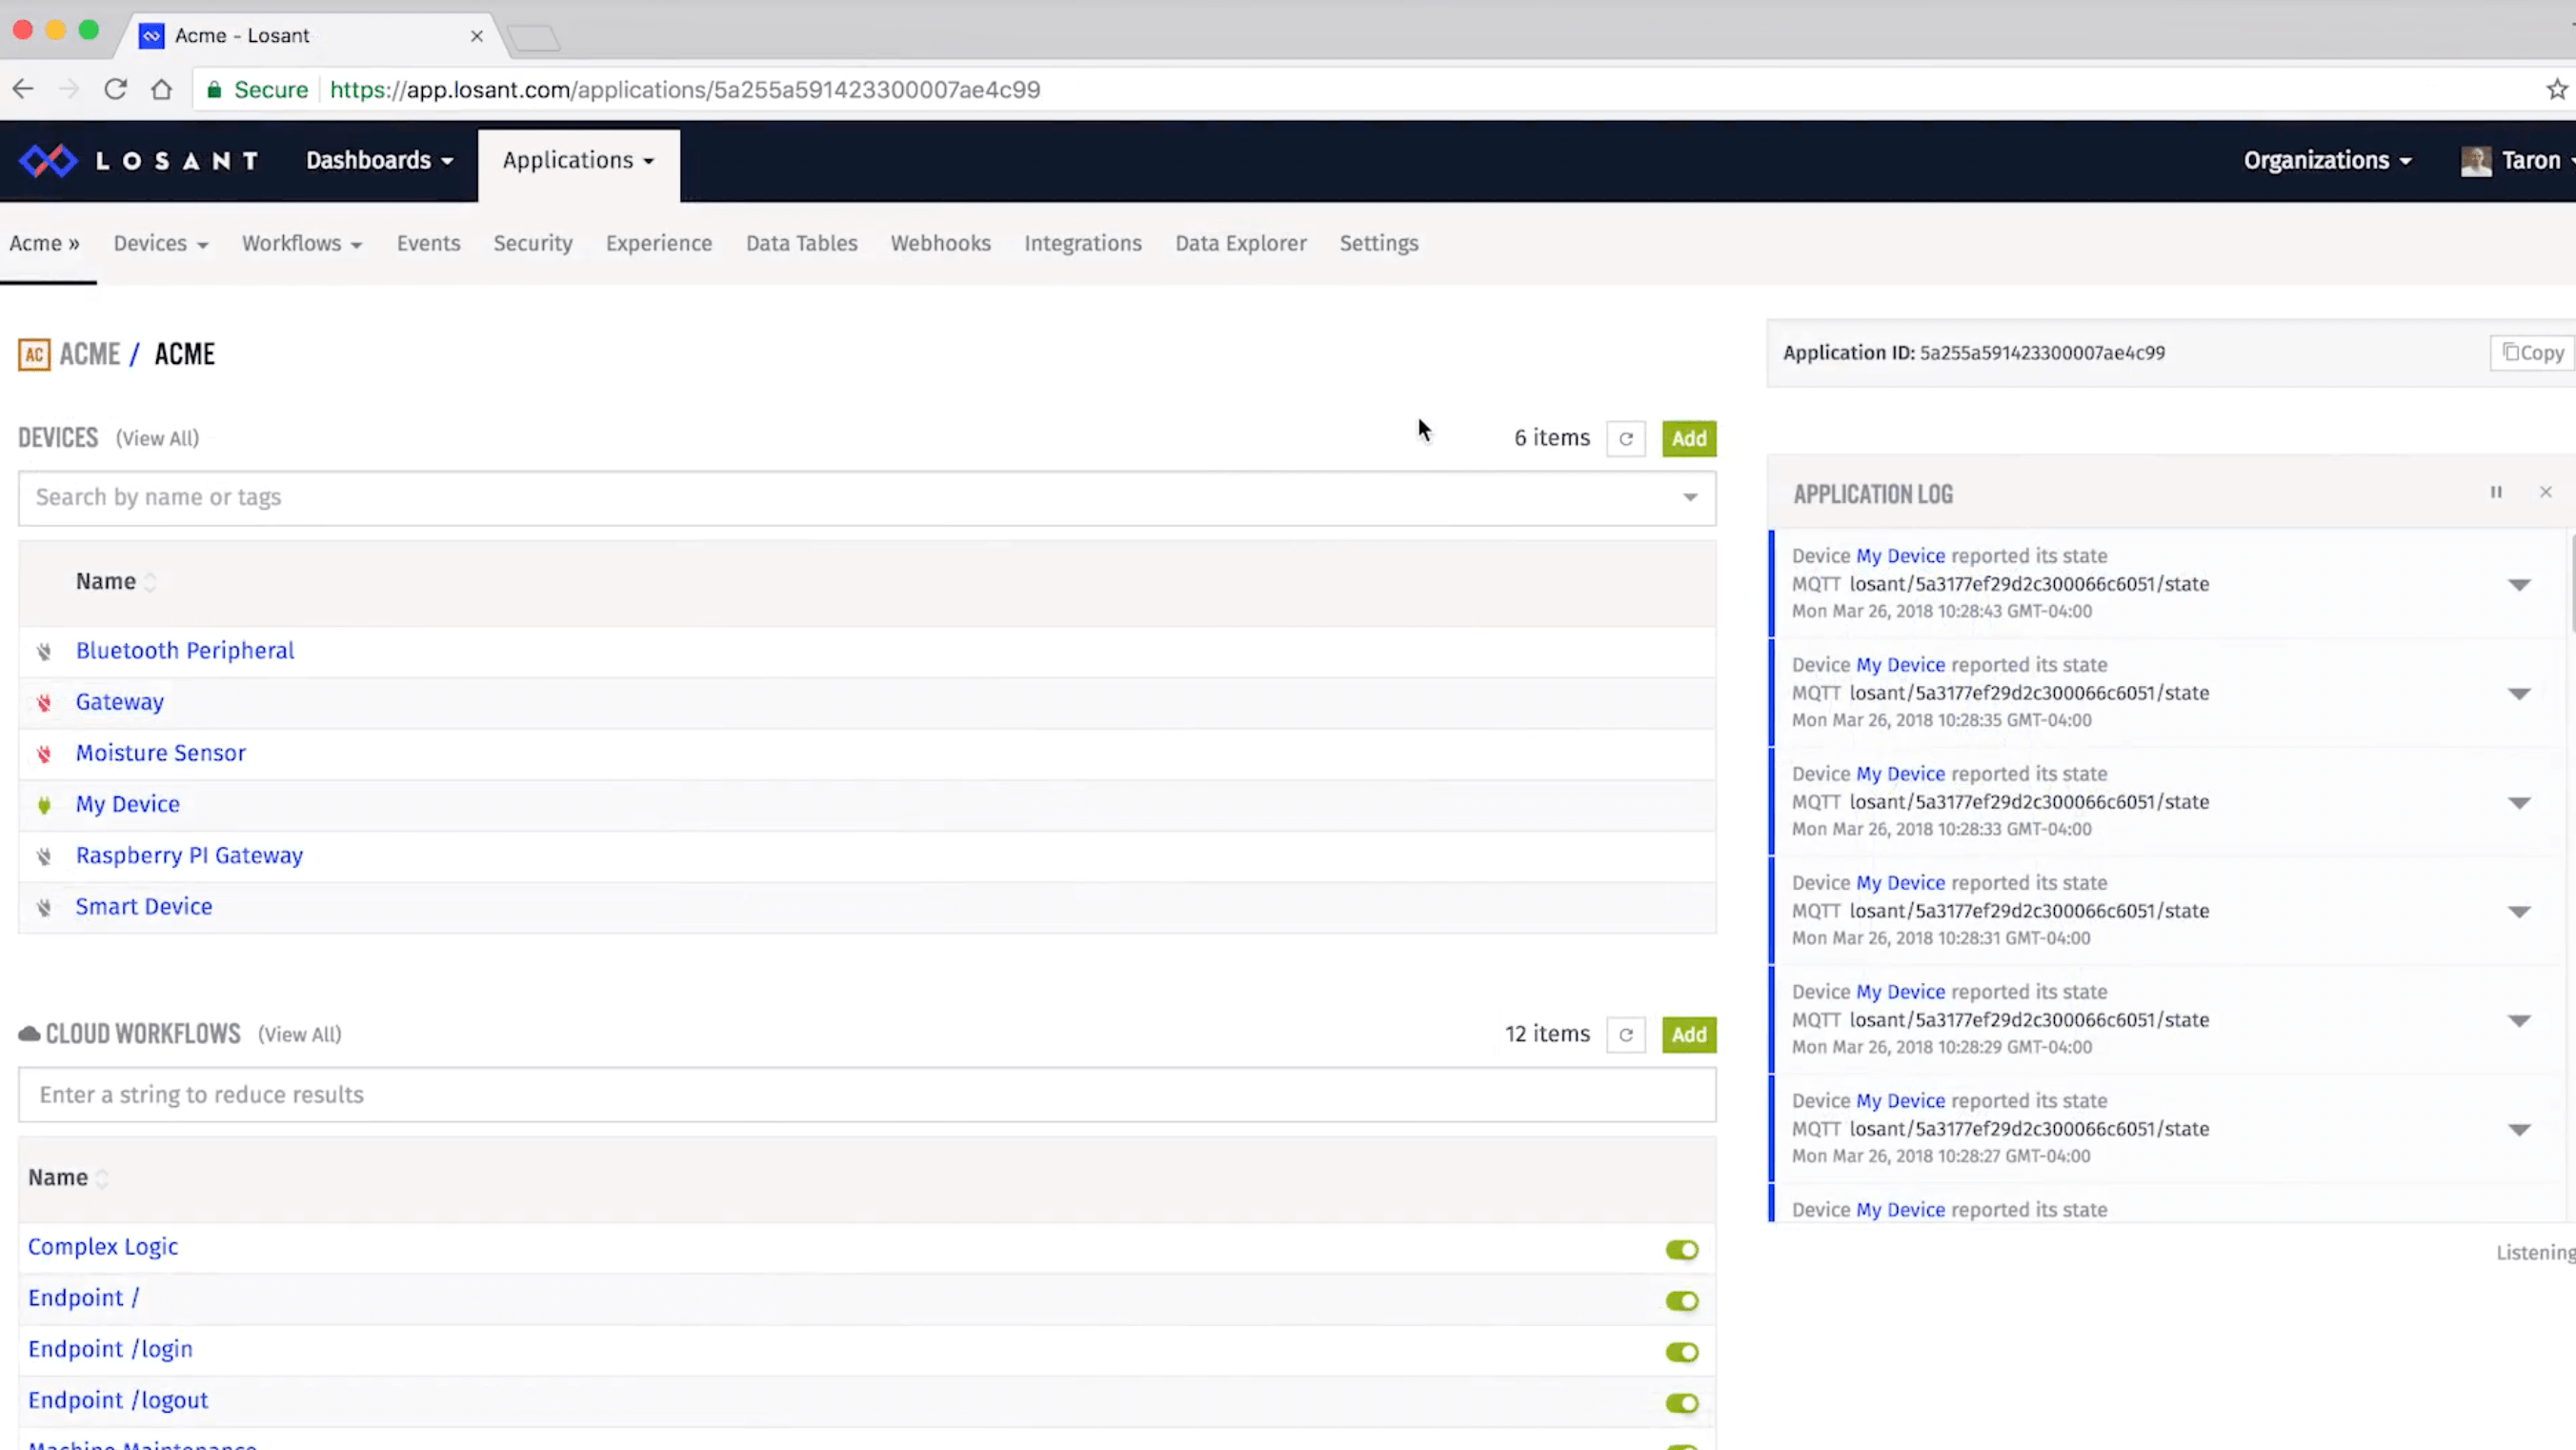Open the Organizations dropdown
This screenshot has width=2576, height=1450.
click(2327, 160)
